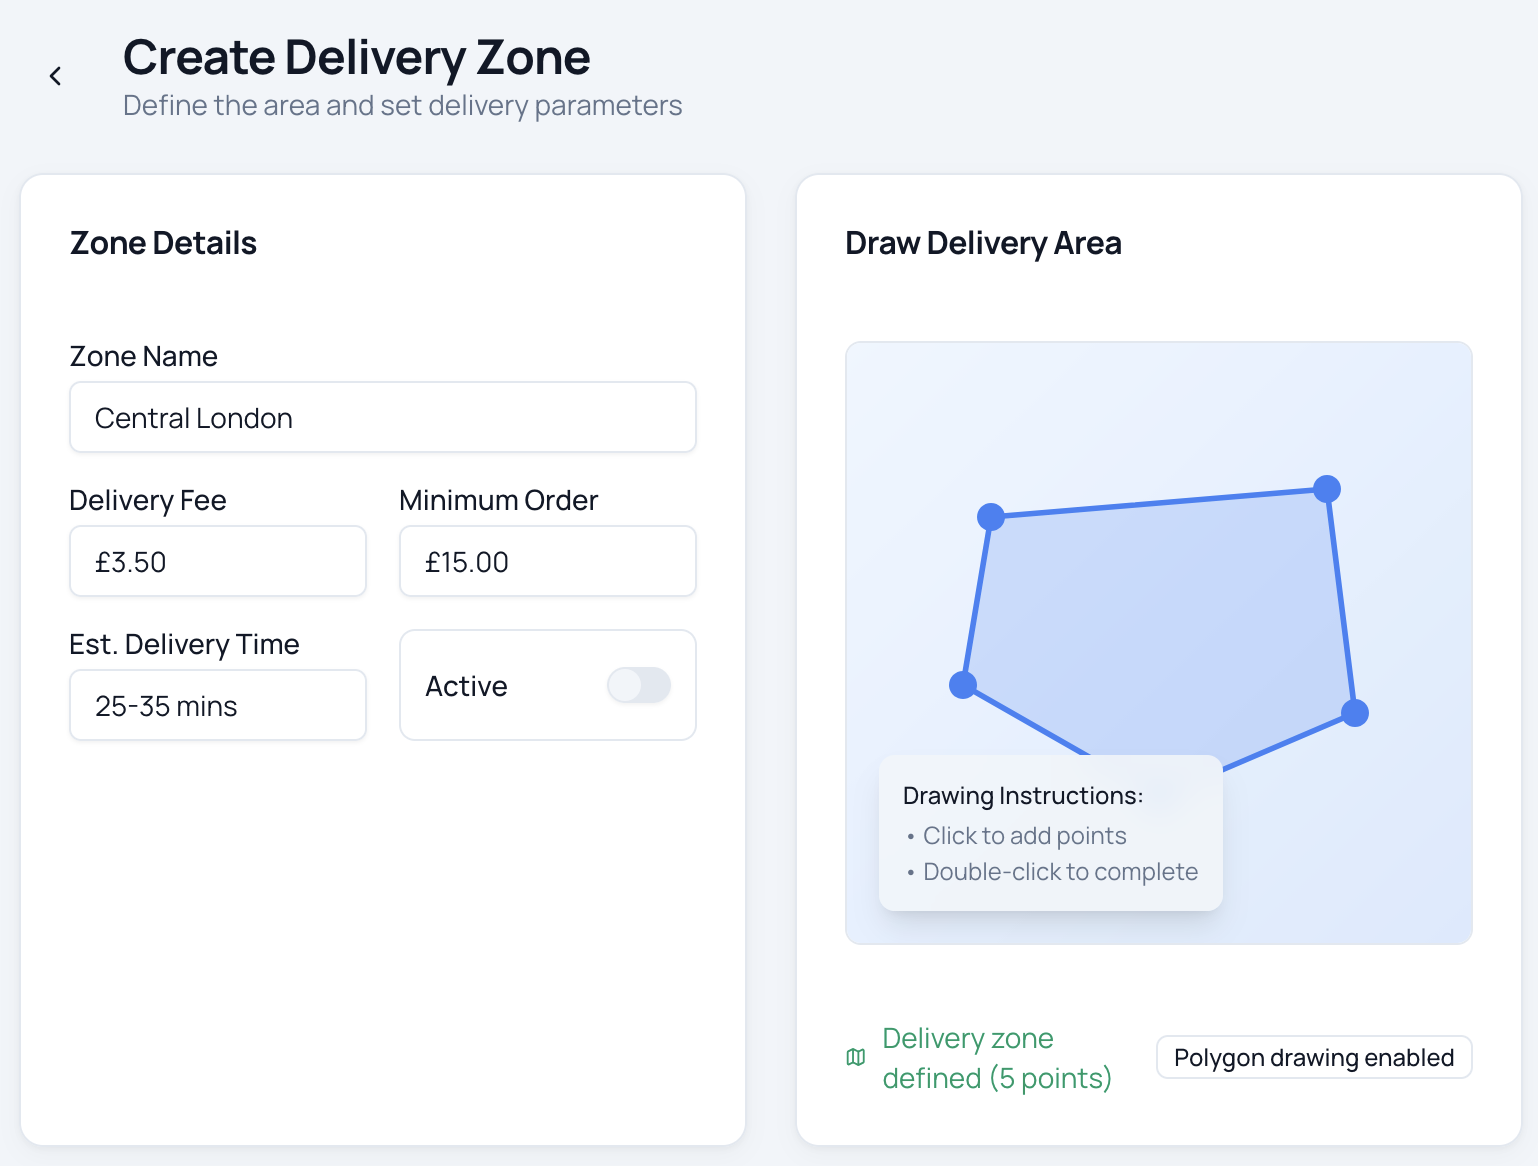1538x1166 pixels.
Task: Click the map icon beside delivery zone status
Action: (x=855, y=1058)
